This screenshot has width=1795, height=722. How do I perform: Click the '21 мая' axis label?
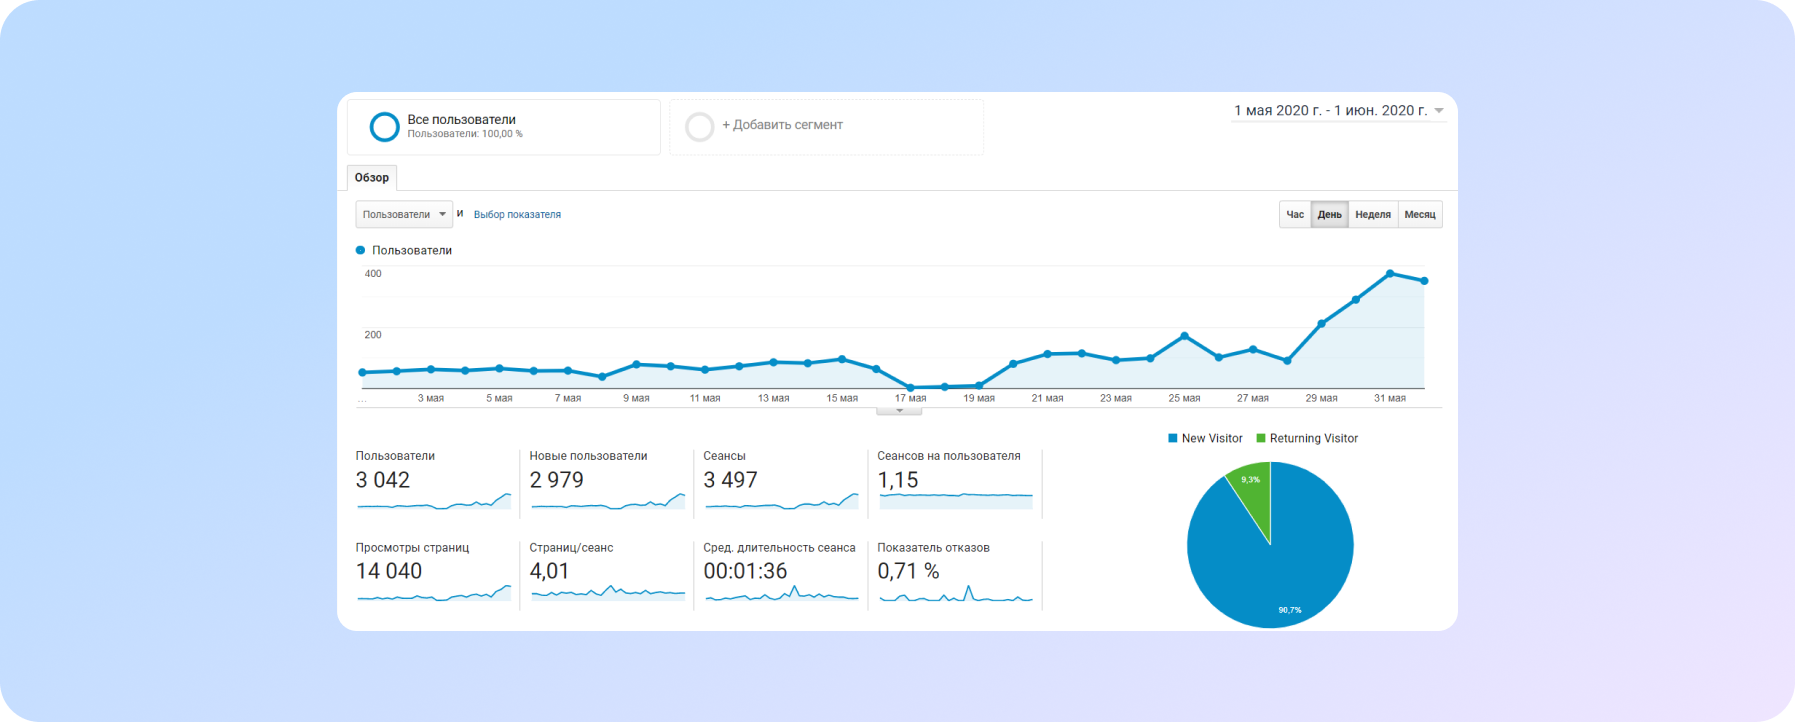pos(1047,398)
